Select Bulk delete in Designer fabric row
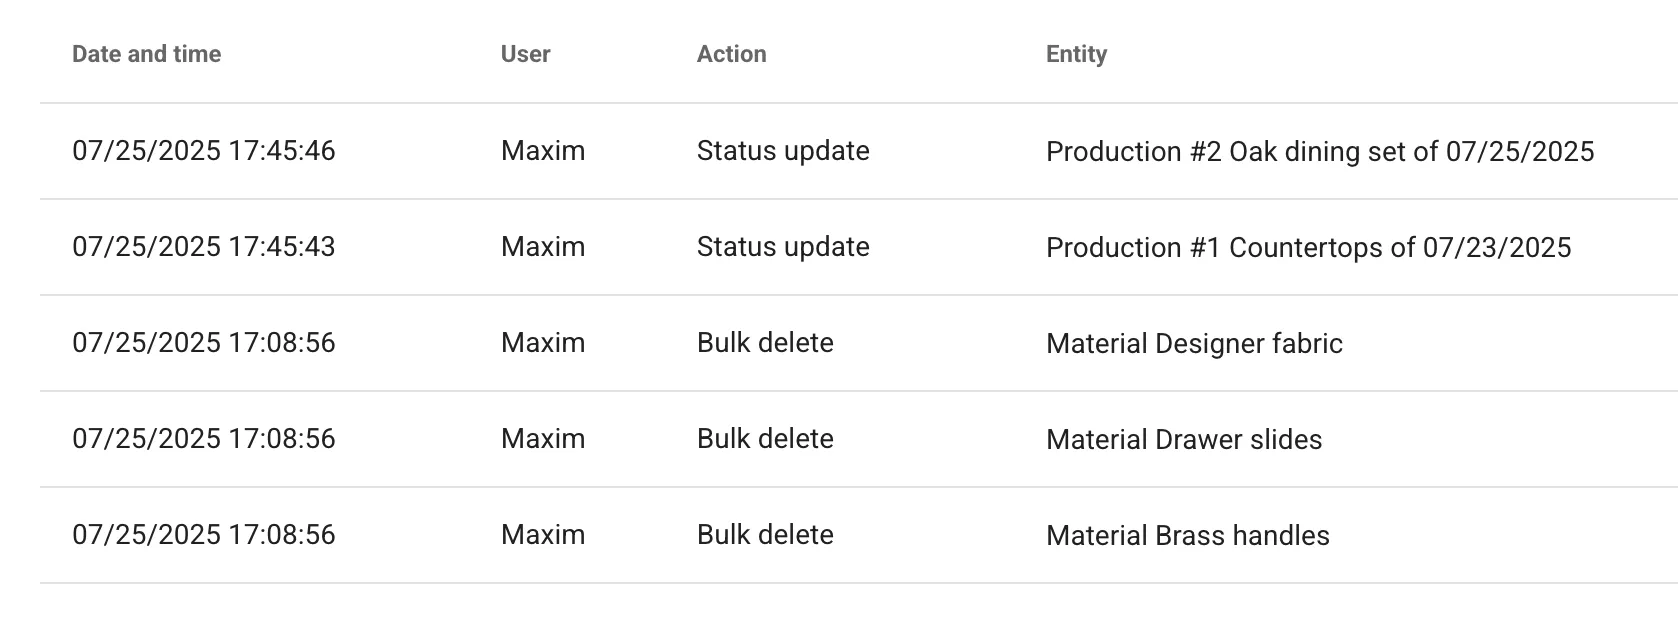Image resolution: width=1678 pixels, height=618 pixels. click(x=765, y=343)
